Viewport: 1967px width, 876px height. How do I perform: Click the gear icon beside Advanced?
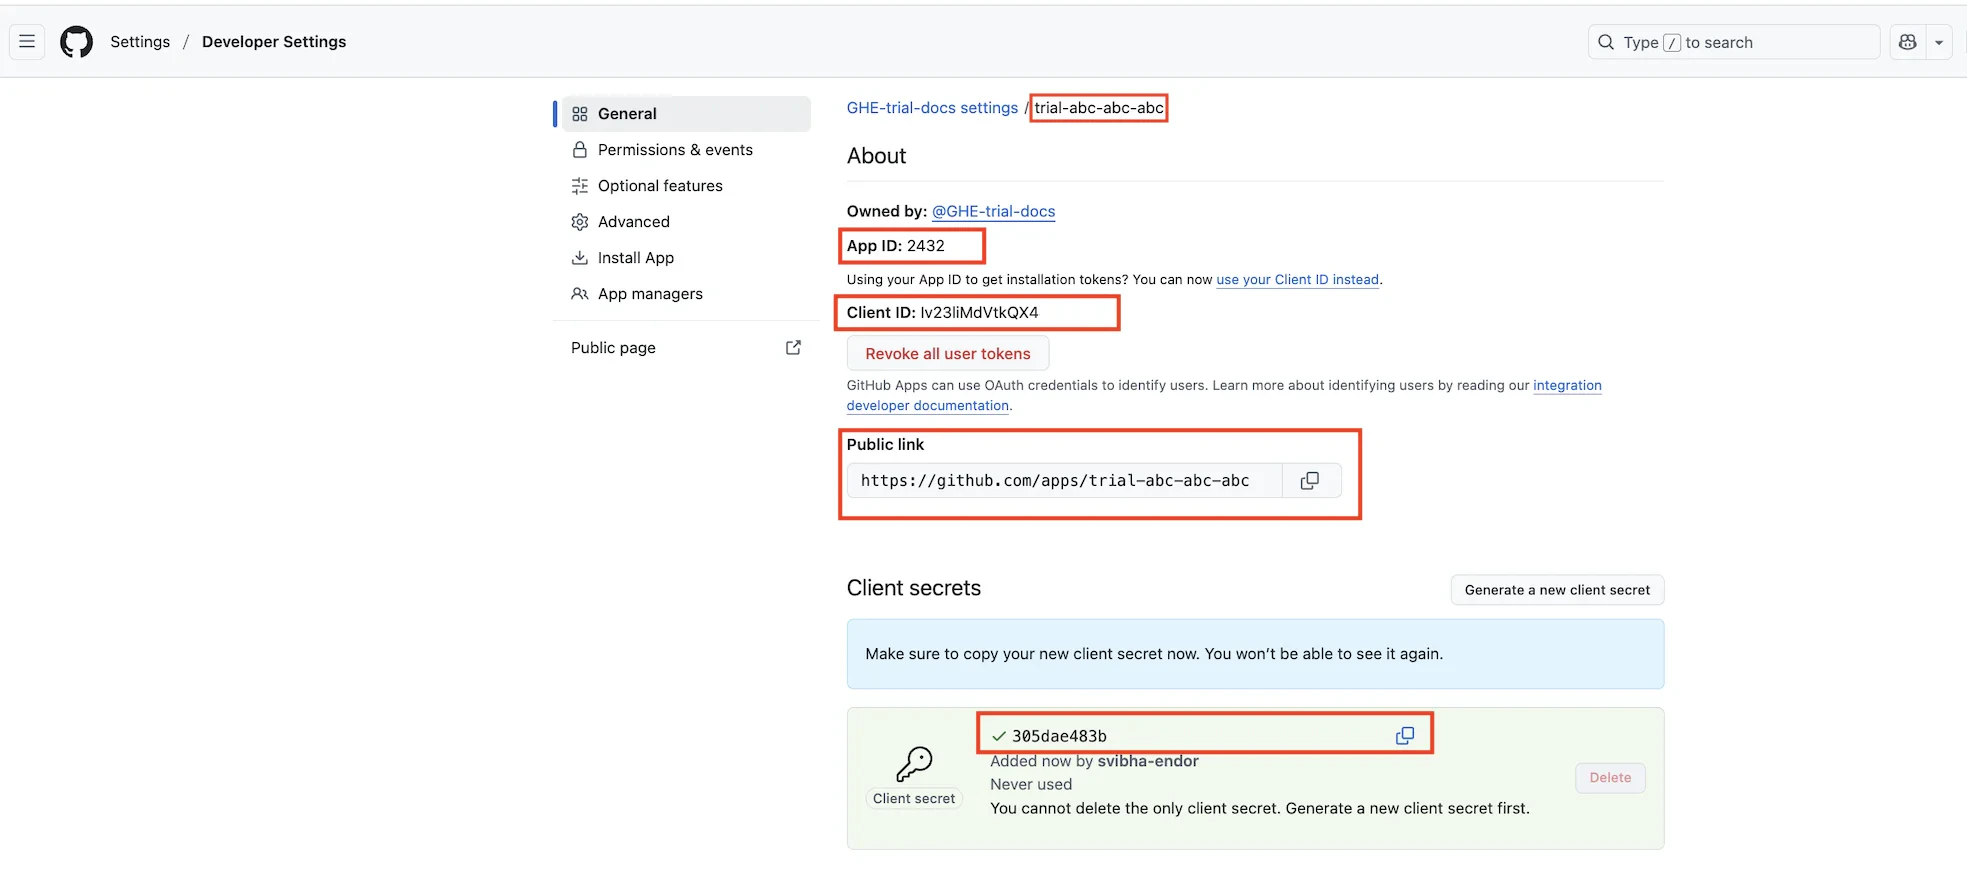580,222
